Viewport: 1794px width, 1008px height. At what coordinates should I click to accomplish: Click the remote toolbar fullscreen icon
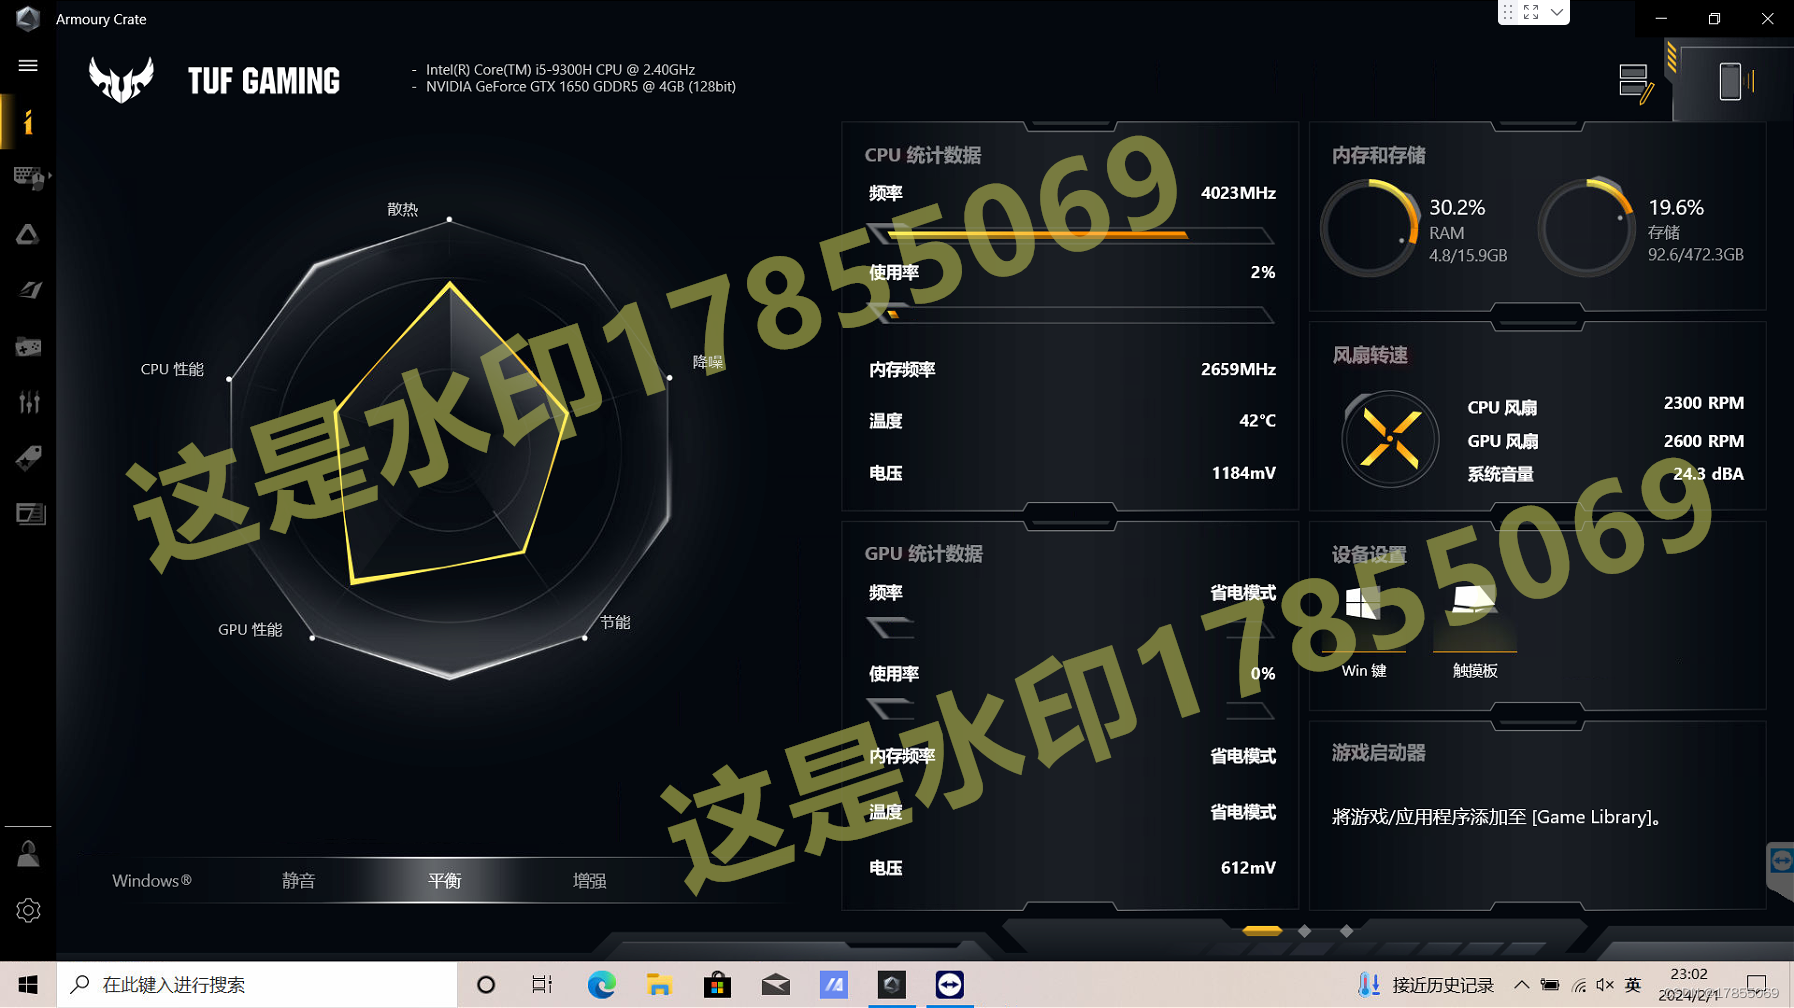tap(1531, 12)
